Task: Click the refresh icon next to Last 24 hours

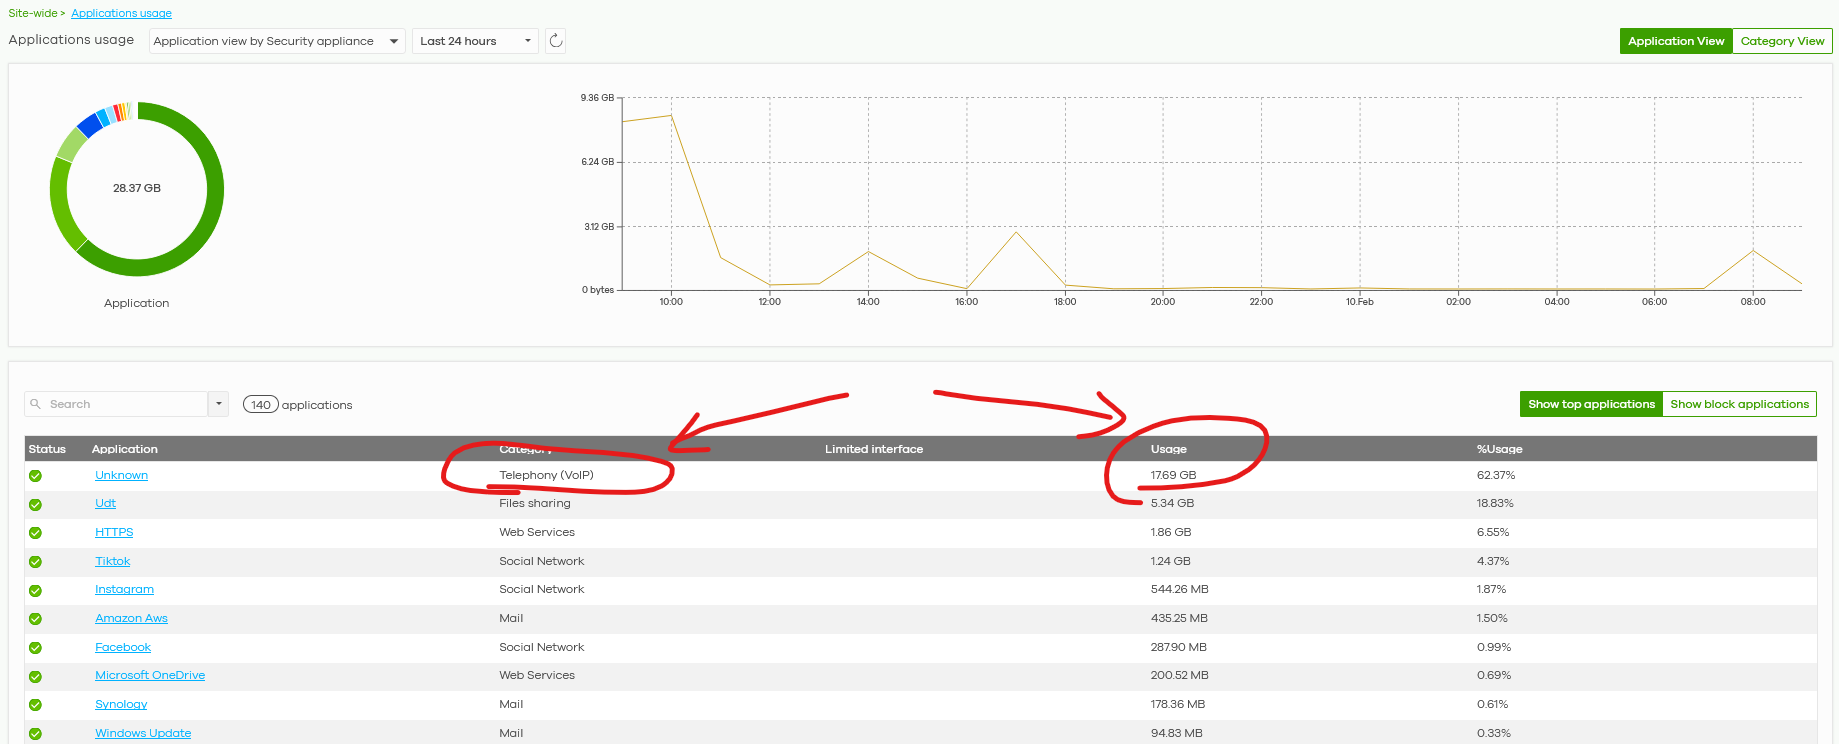Action: tap(556, 41)
